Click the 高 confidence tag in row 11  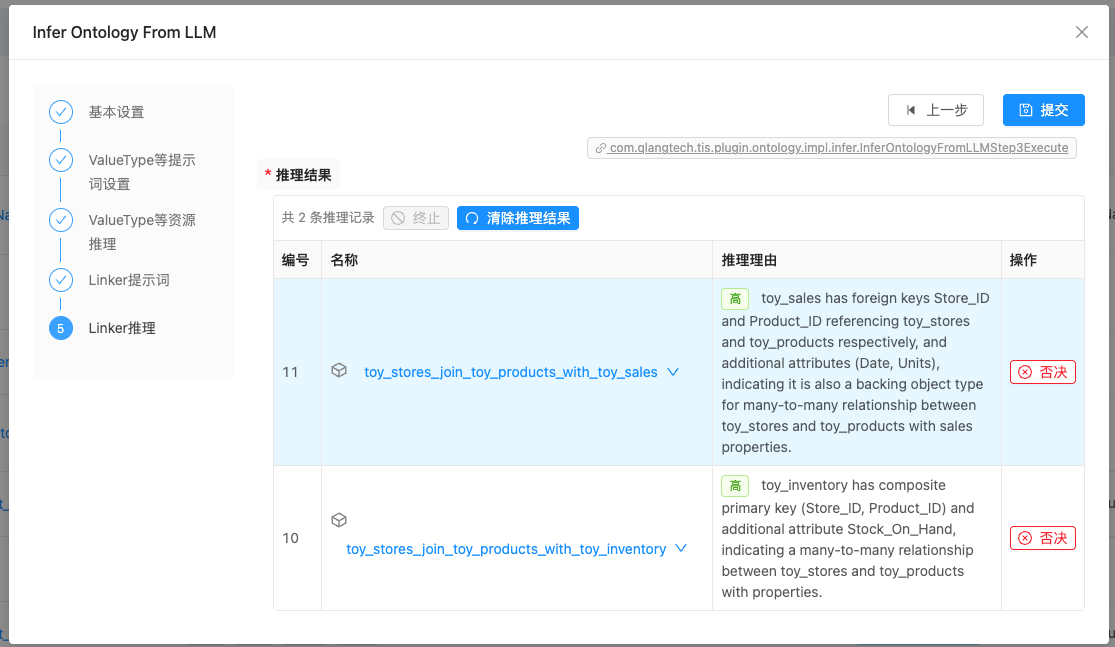pos(735,299)
